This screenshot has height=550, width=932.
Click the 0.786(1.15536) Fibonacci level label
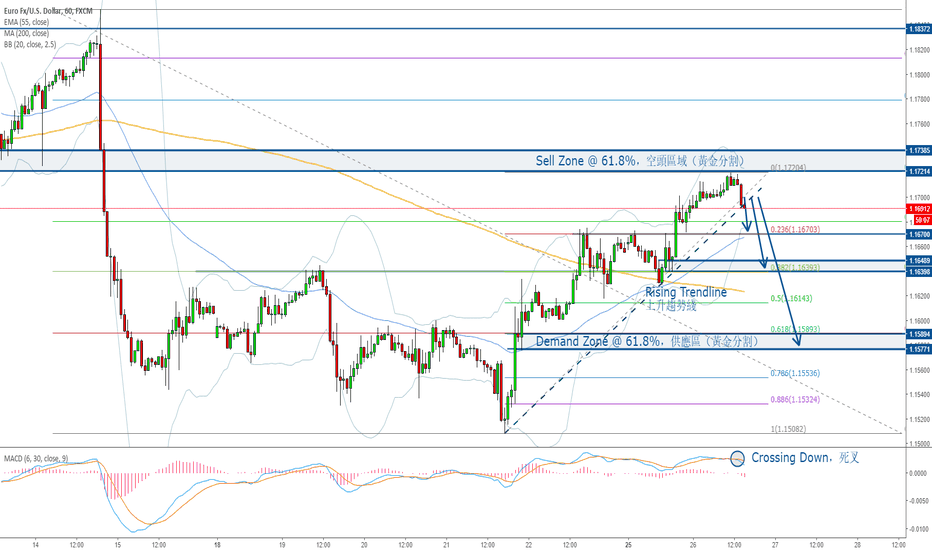795,373
